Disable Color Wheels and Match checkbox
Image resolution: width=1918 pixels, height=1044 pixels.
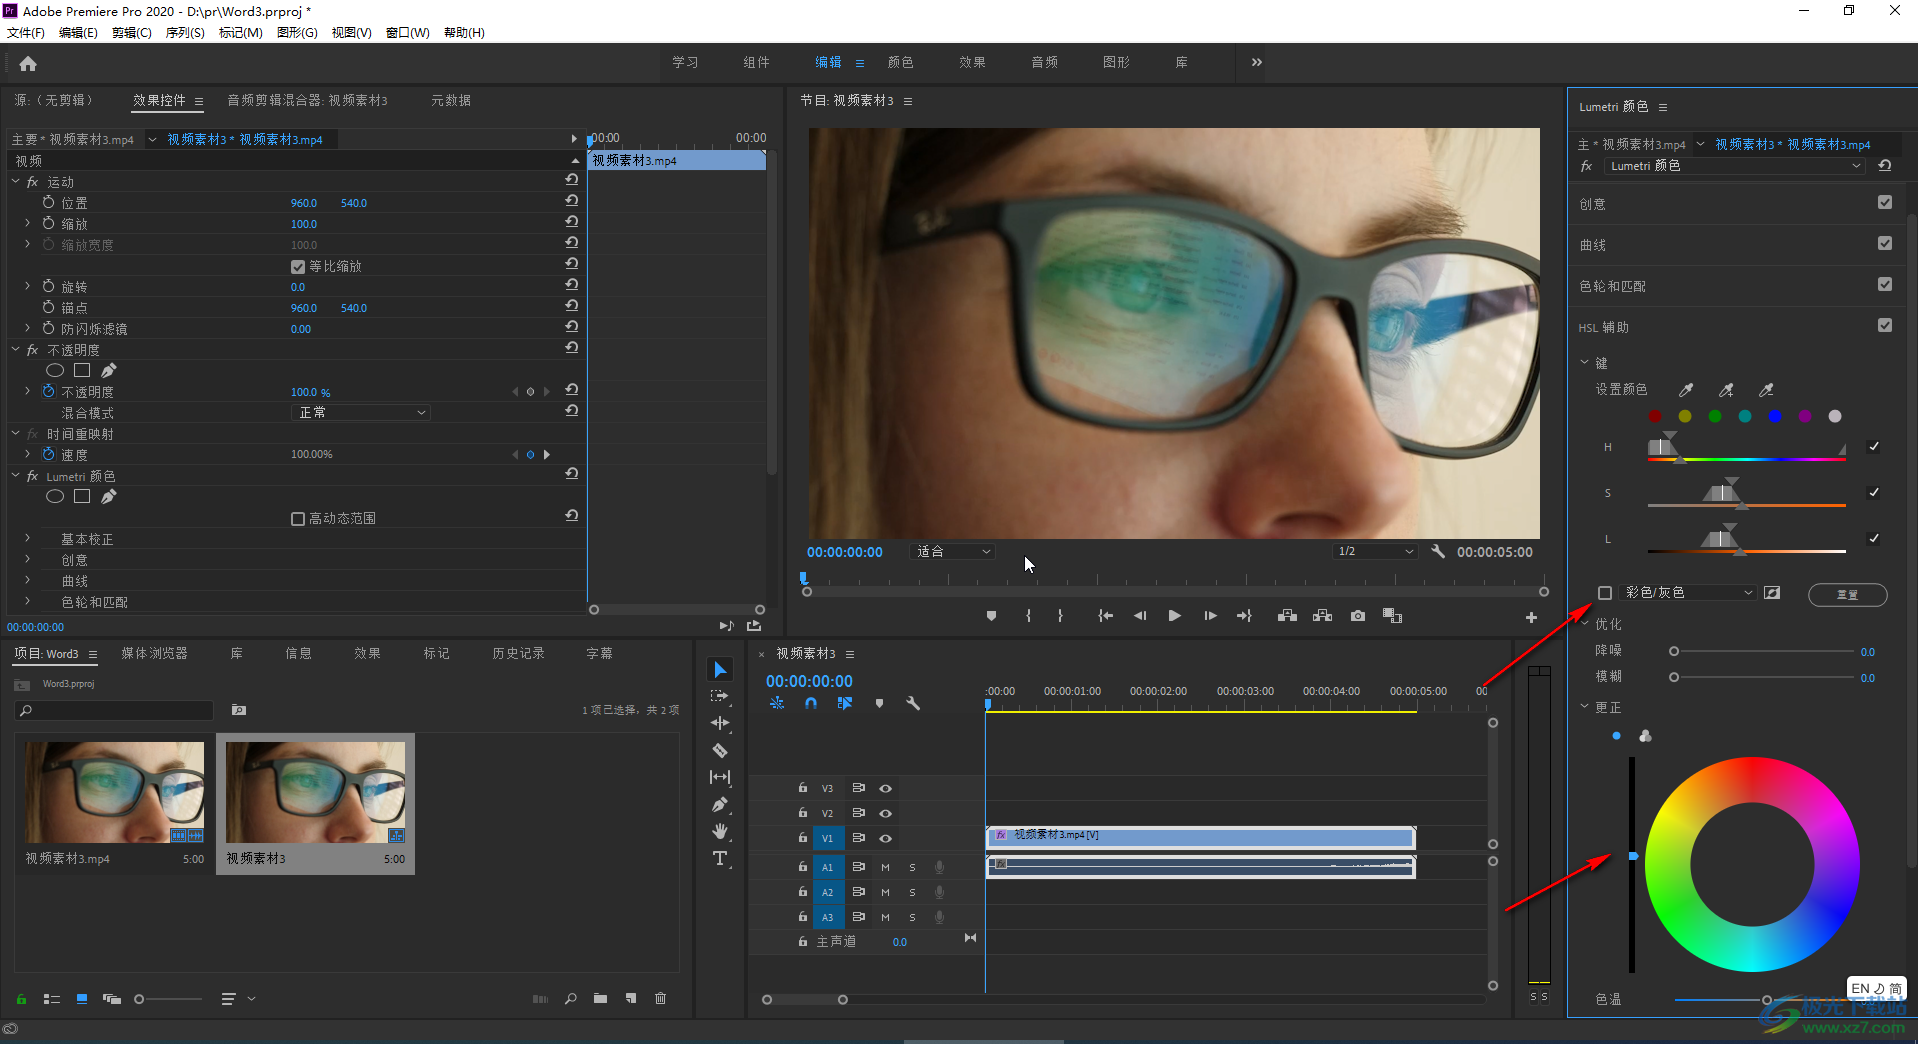(1885, 284)
